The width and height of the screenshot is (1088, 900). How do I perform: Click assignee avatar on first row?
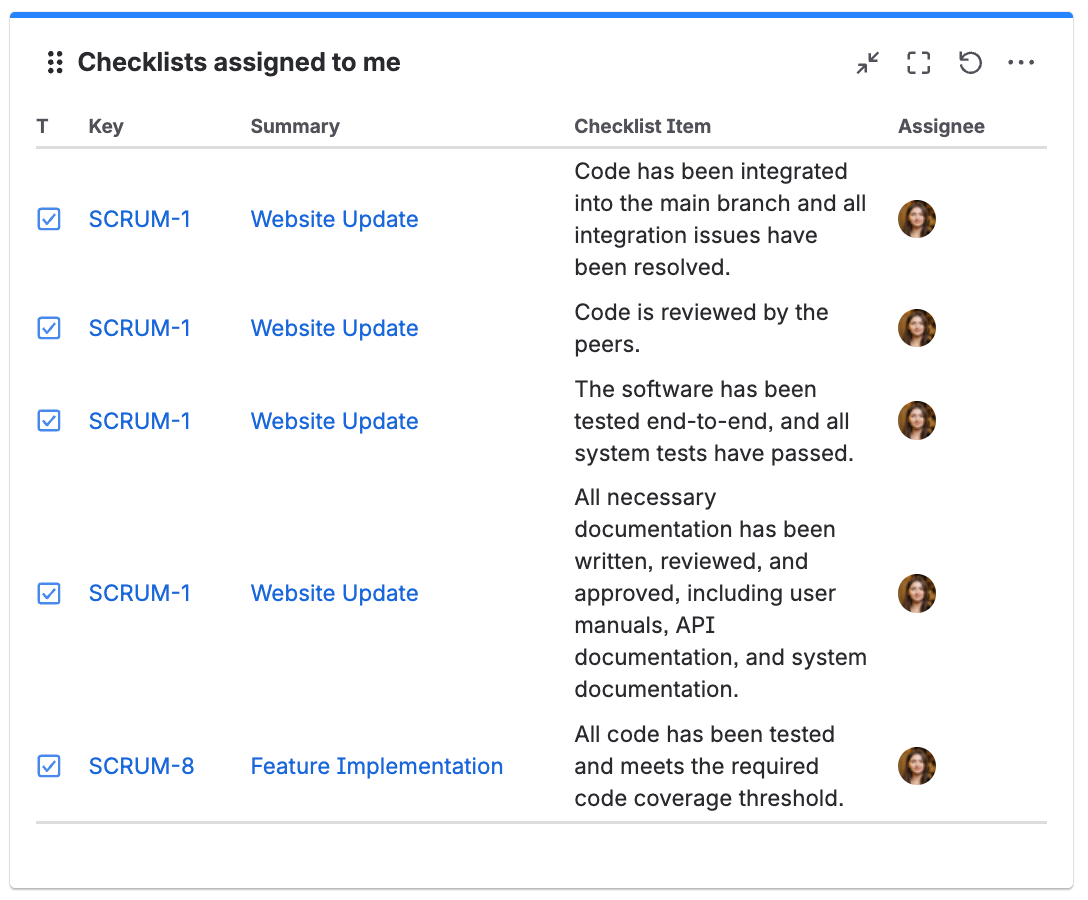[917, 219]
